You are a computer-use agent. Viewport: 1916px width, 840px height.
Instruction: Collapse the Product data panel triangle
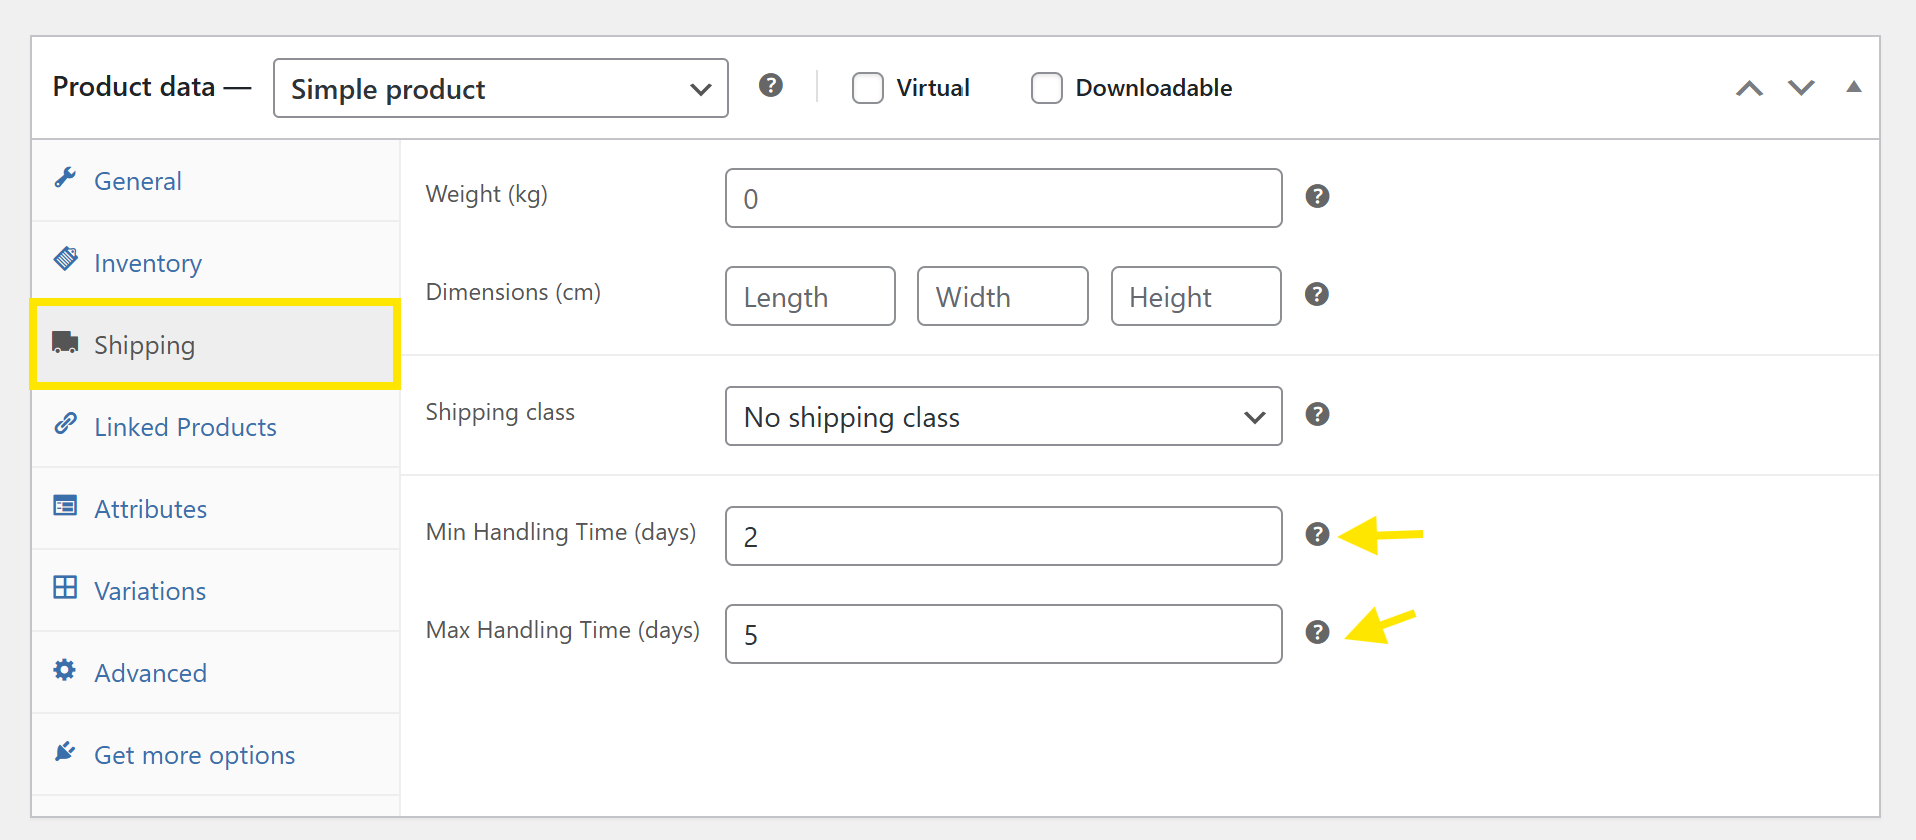1853,87
